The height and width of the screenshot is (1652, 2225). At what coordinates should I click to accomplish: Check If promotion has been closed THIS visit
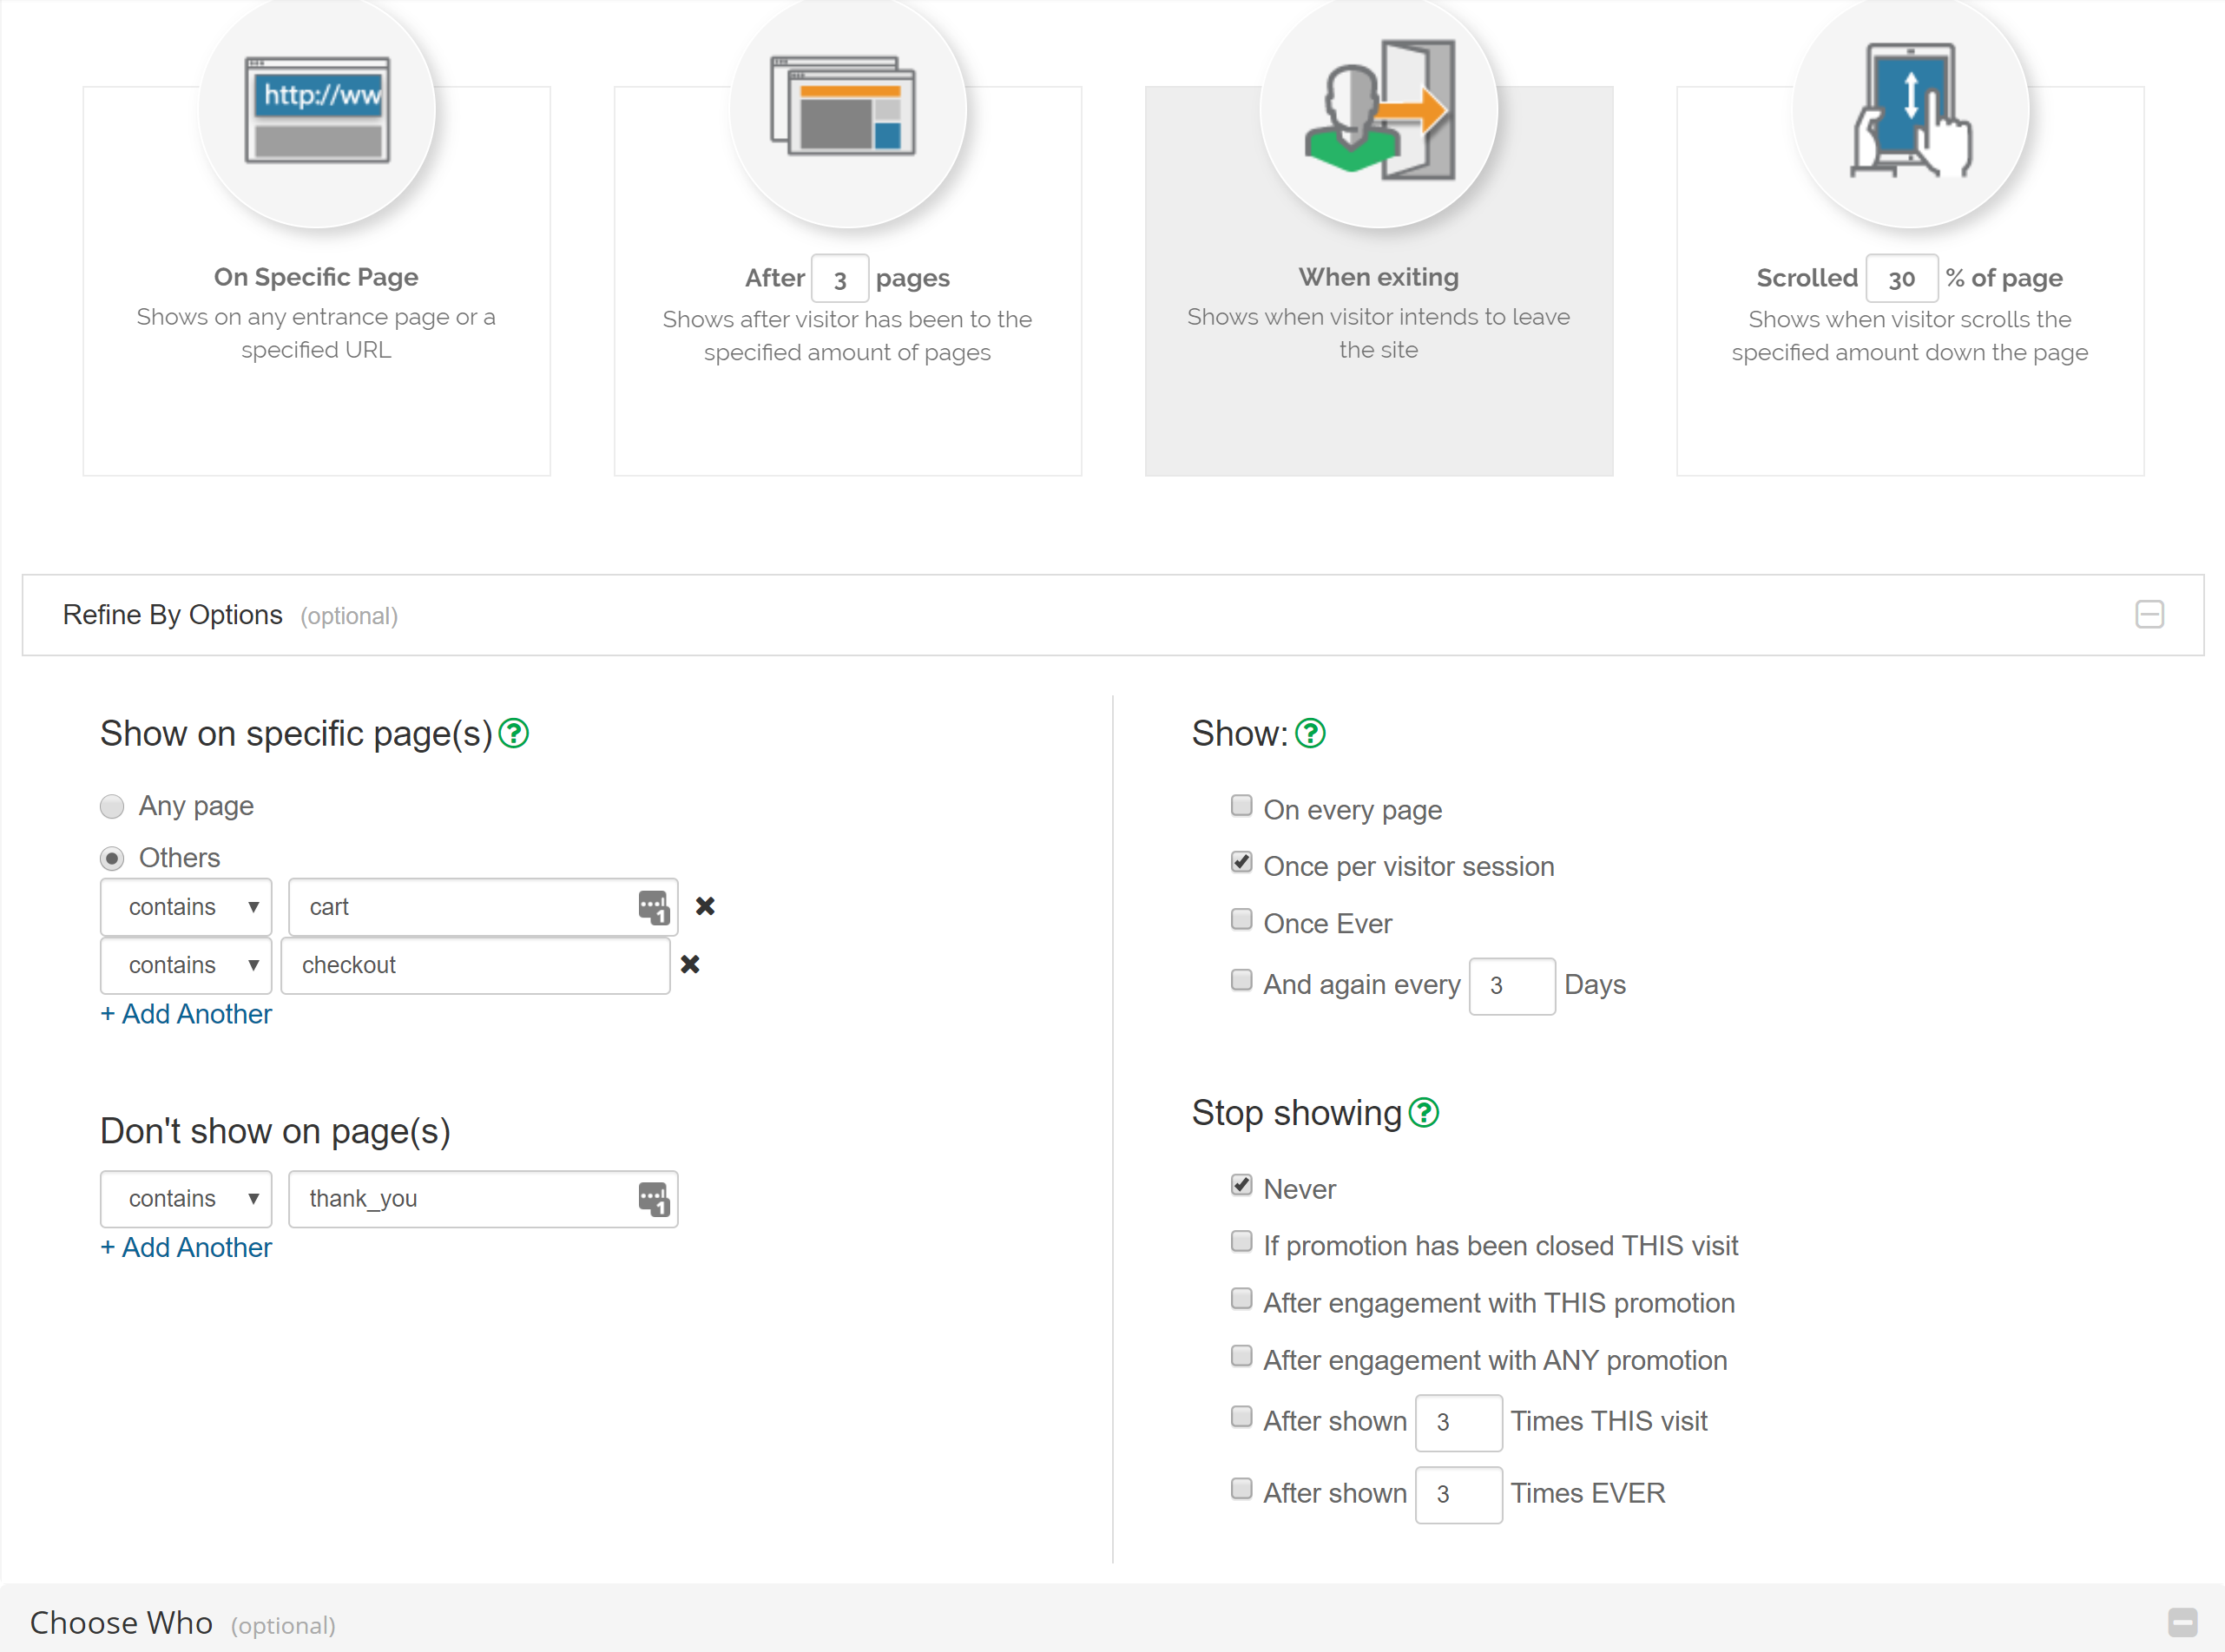click(x=1241, y=1242)
